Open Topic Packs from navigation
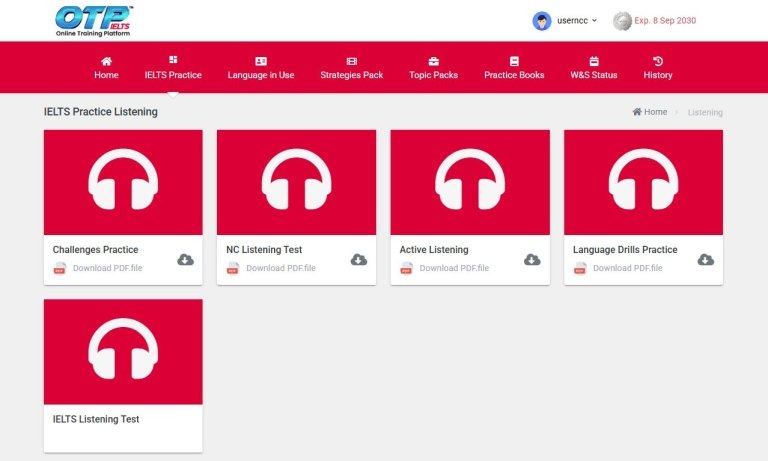 pos(434,68)
